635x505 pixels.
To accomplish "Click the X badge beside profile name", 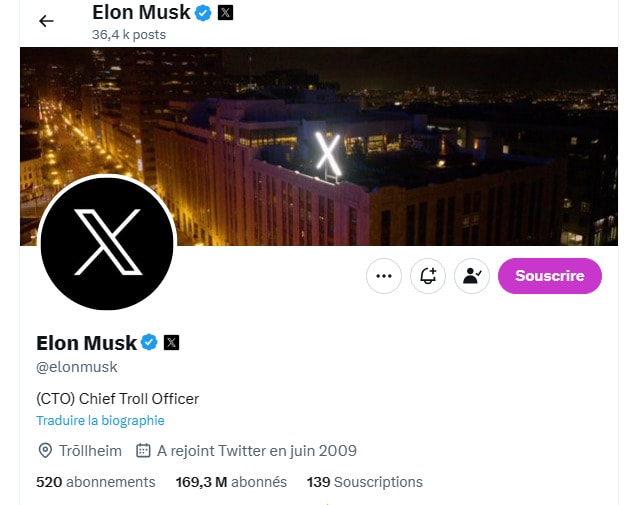I will (x=172, y=343).
